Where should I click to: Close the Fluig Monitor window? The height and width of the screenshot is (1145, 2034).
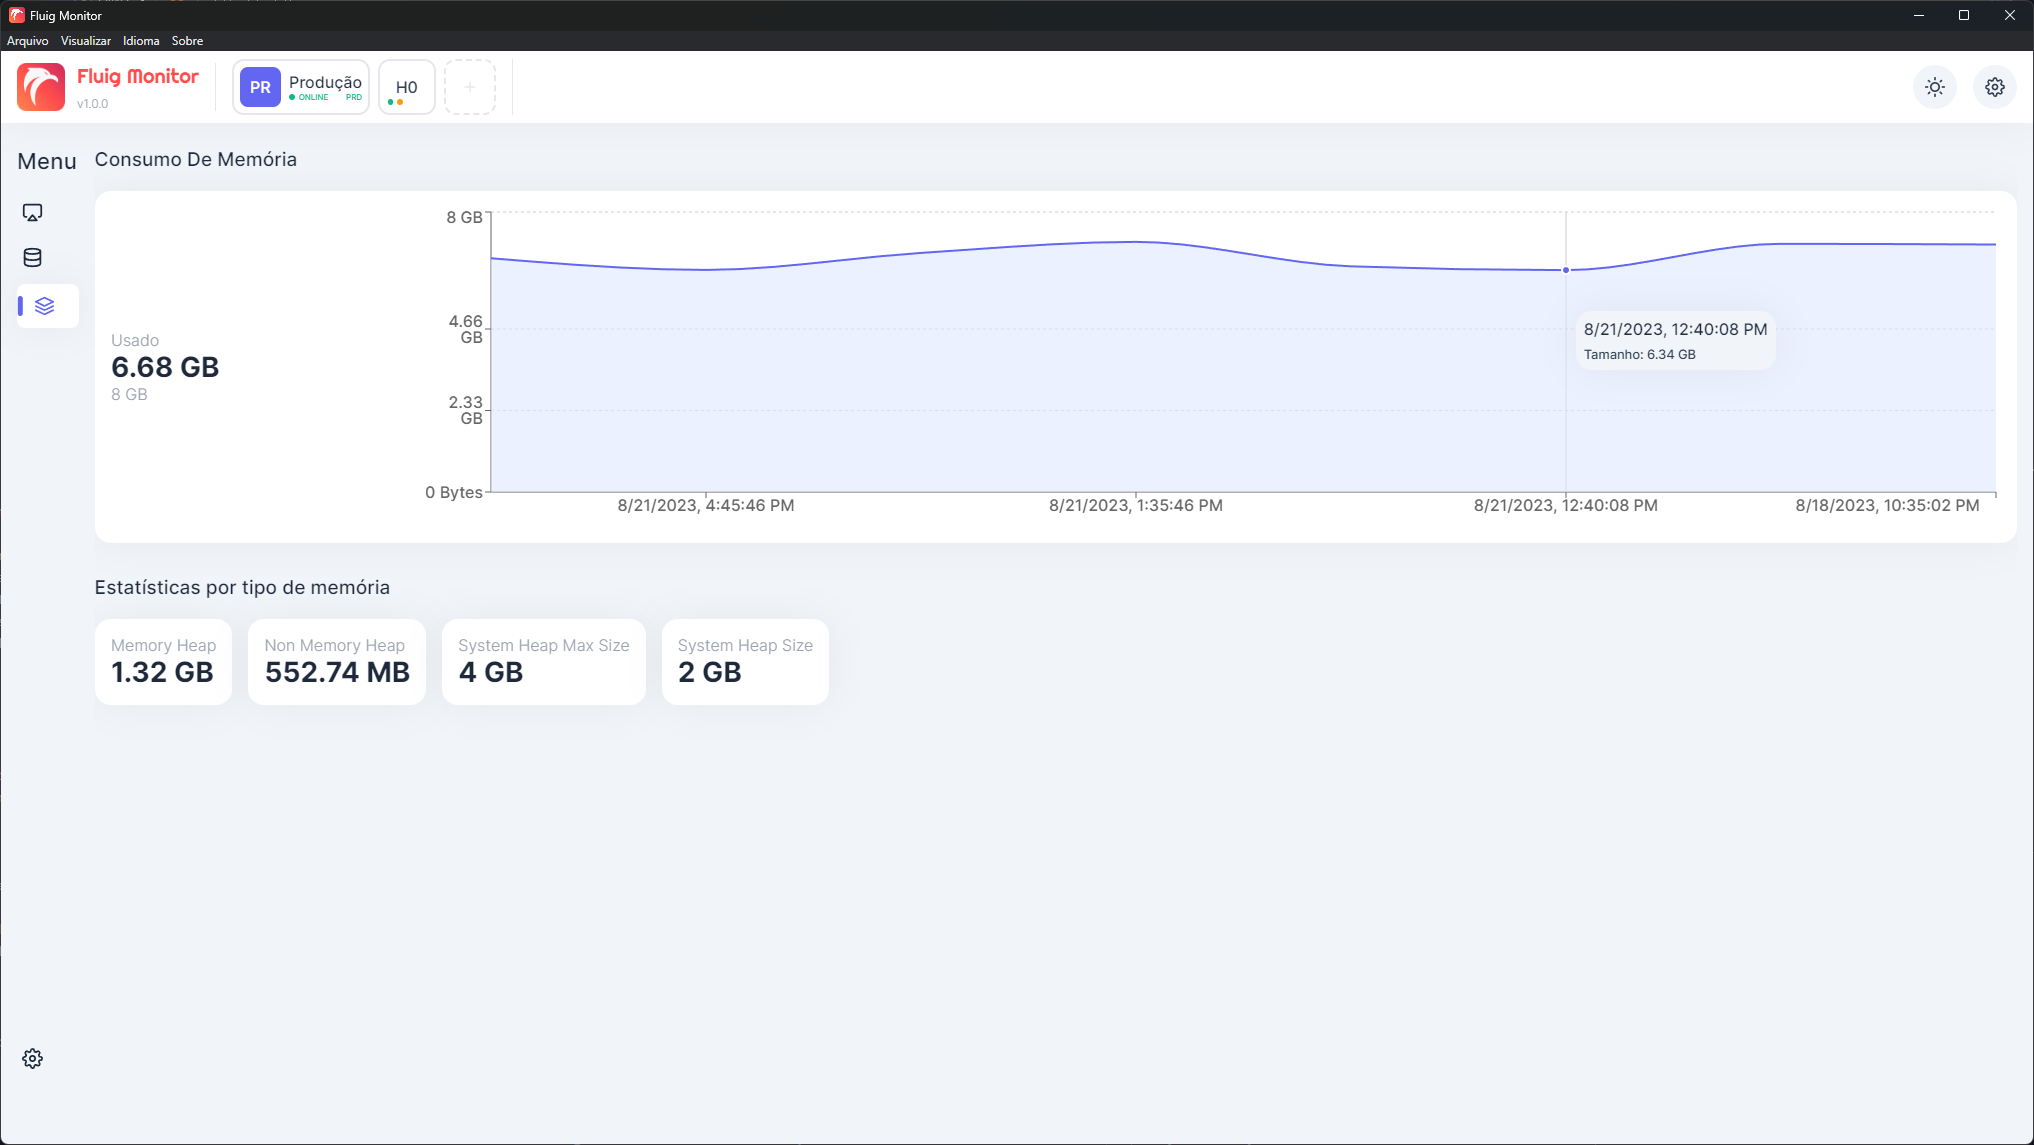(2010, 15)
